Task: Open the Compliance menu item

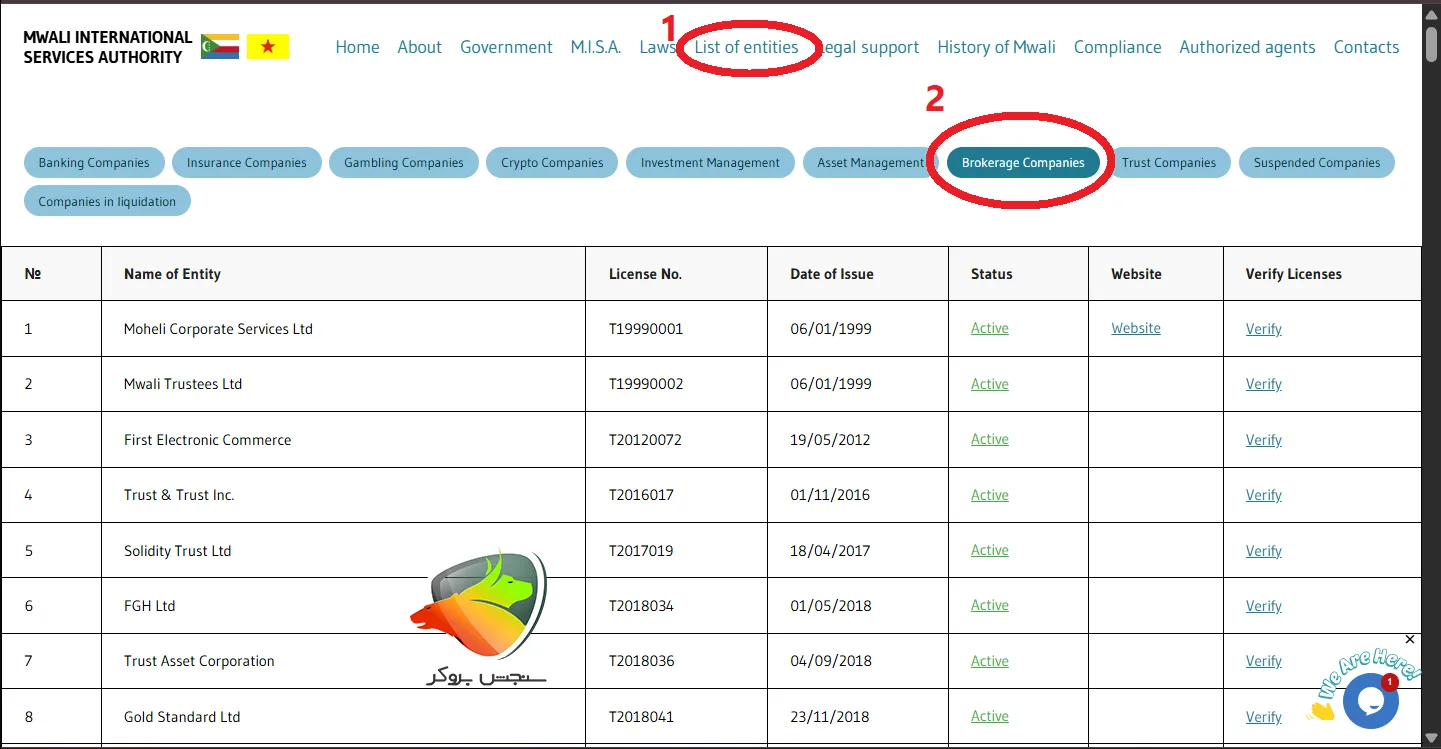Action: (1117, 47)
